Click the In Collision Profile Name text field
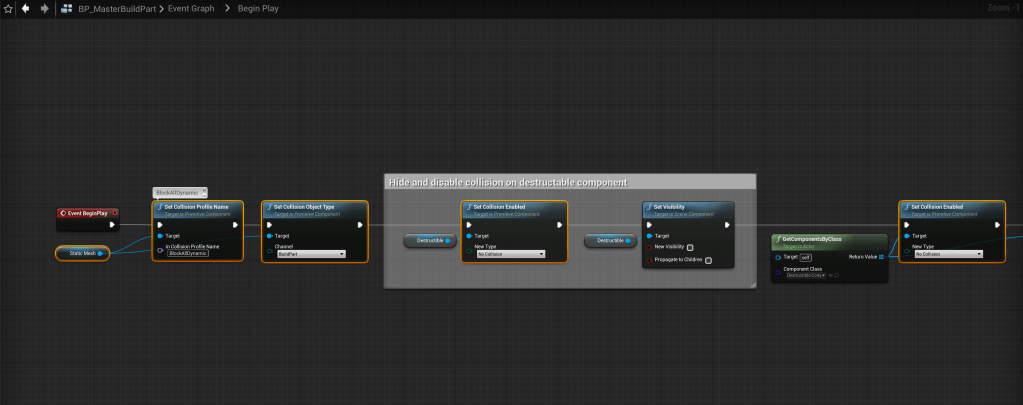Viewport: 1023px width, 405px height. pos(186,254)
